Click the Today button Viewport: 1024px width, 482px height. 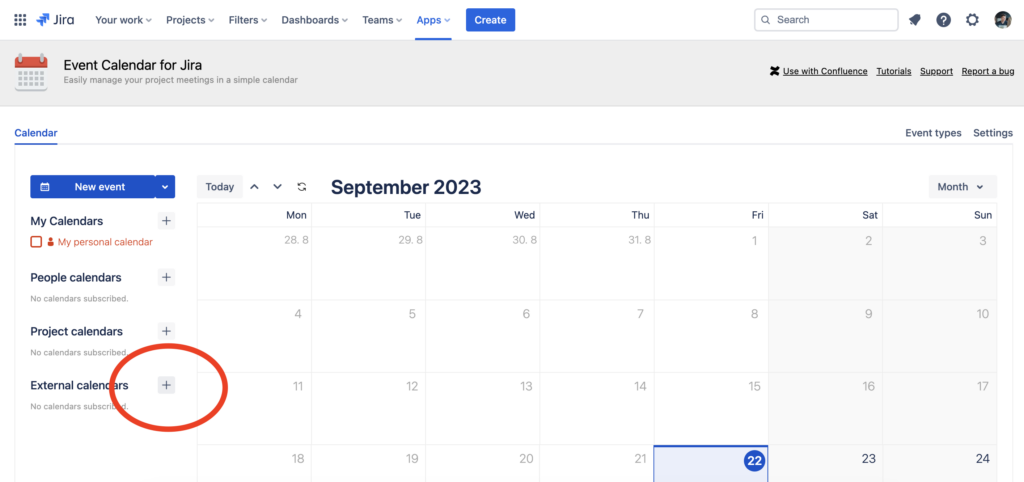pos(219,187)
